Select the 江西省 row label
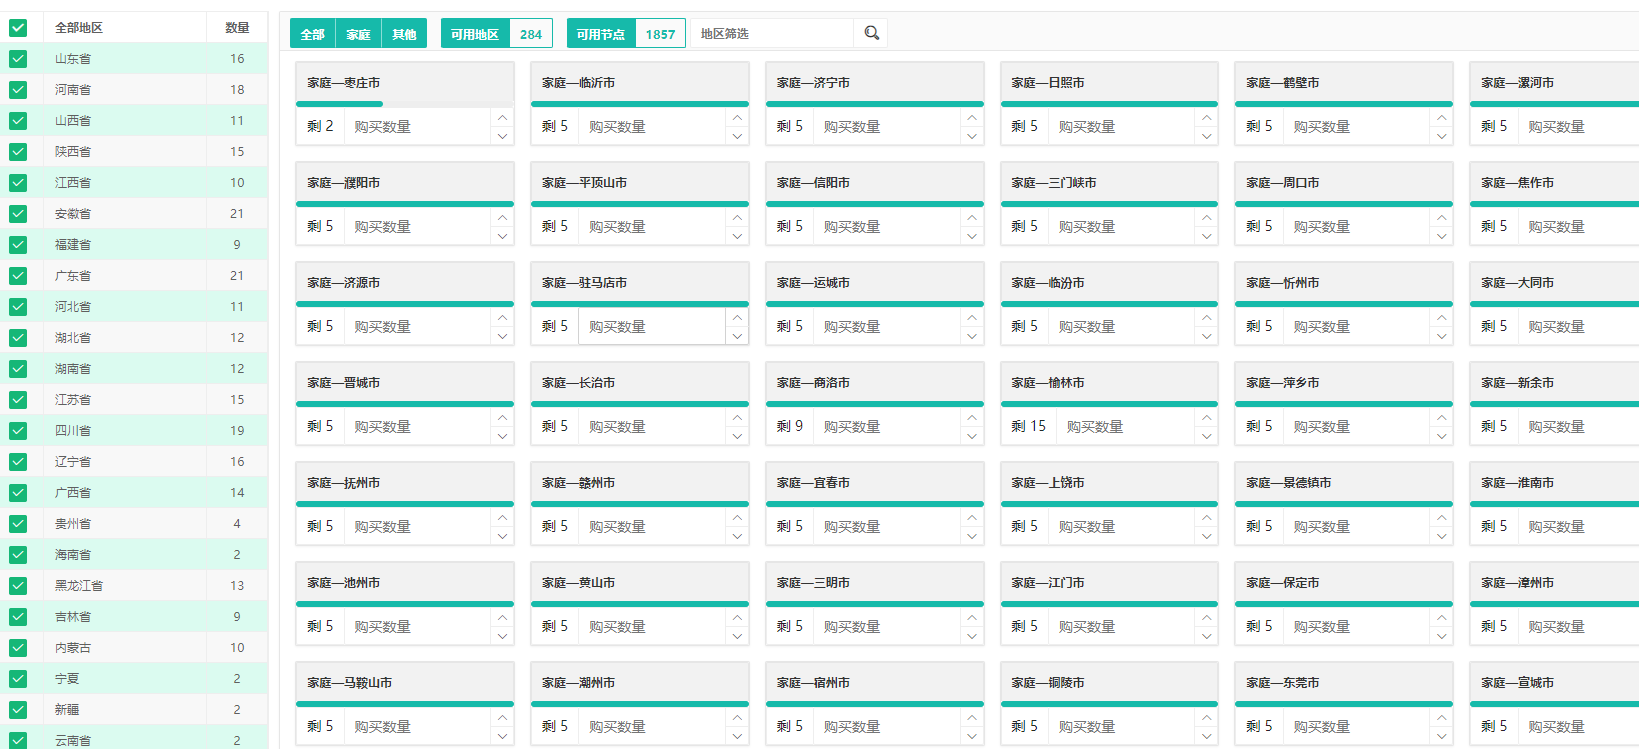Screen dimensions: 1639x749 (x=73, y=183)
